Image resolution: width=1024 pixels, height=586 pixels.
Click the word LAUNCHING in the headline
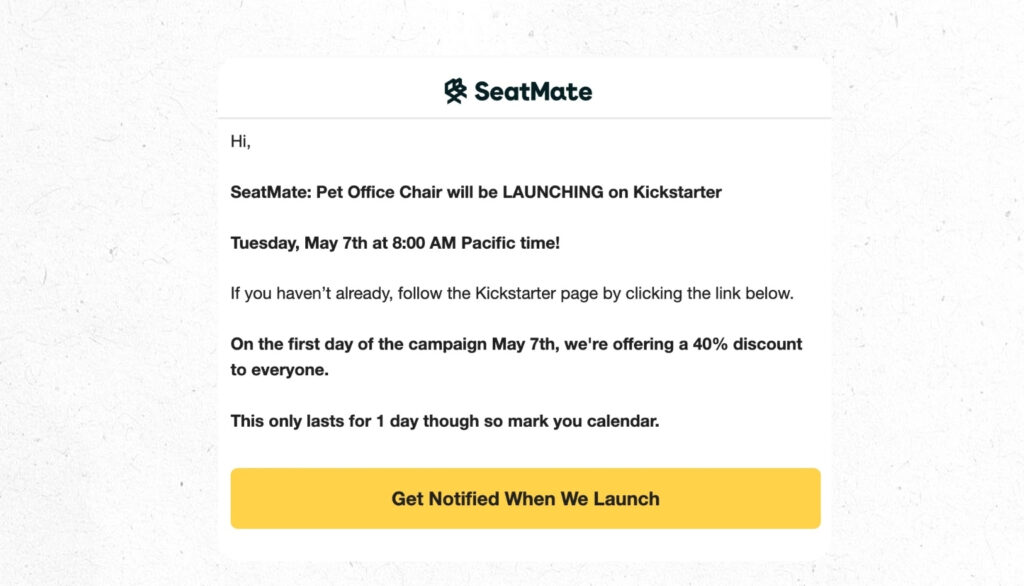tap(553, 192)
